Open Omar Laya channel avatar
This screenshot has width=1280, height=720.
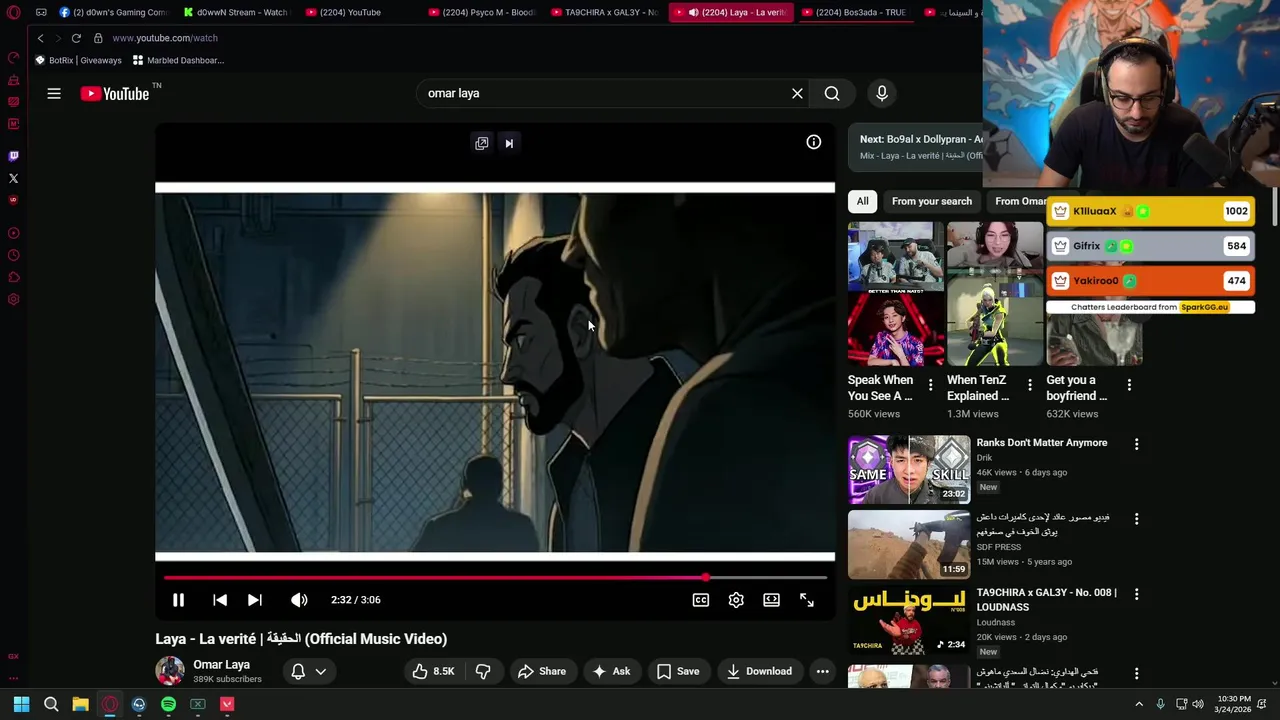pos(170,671)
